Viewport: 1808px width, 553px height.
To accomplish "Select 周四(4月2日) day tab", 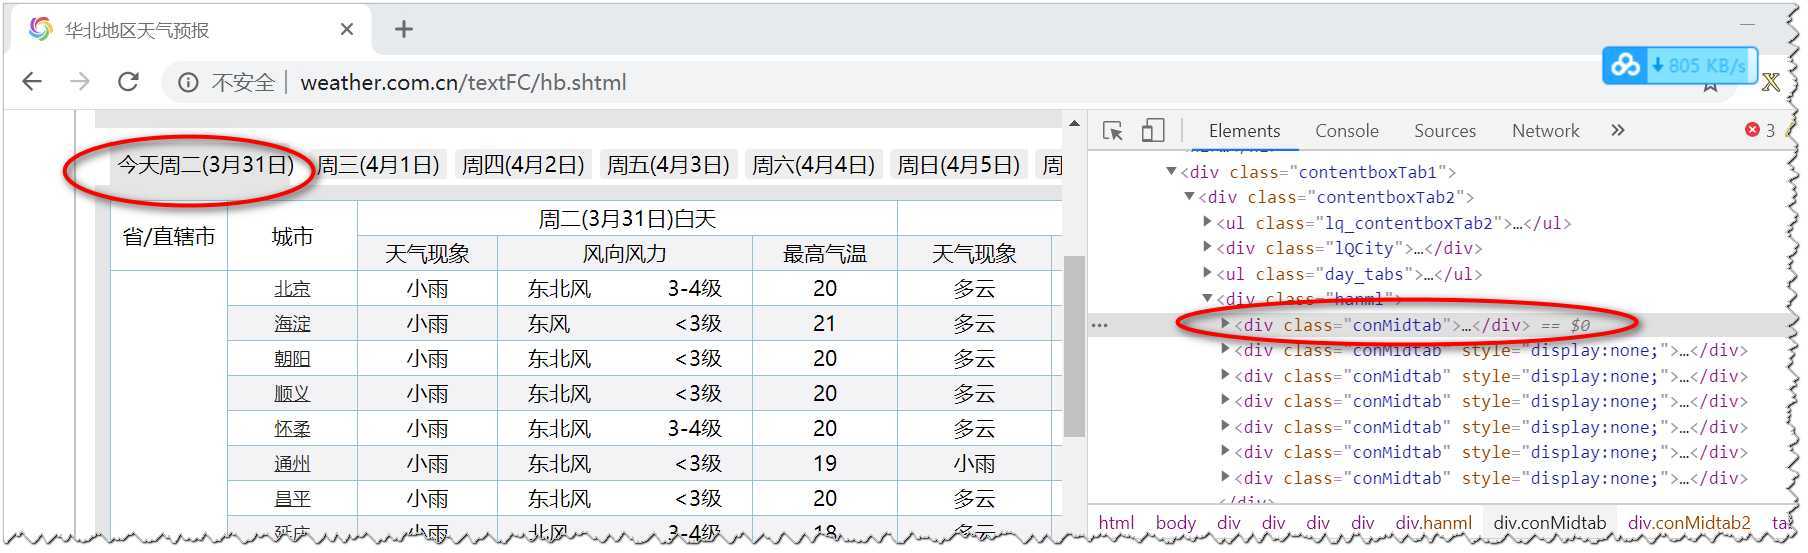I will click(x=523, y=165).
